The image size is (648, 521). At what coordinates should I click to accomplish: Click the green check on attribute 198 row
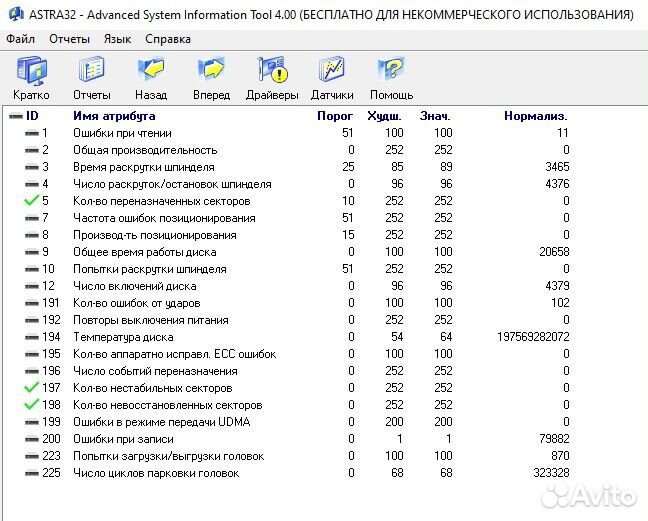(x=31, y=405)
